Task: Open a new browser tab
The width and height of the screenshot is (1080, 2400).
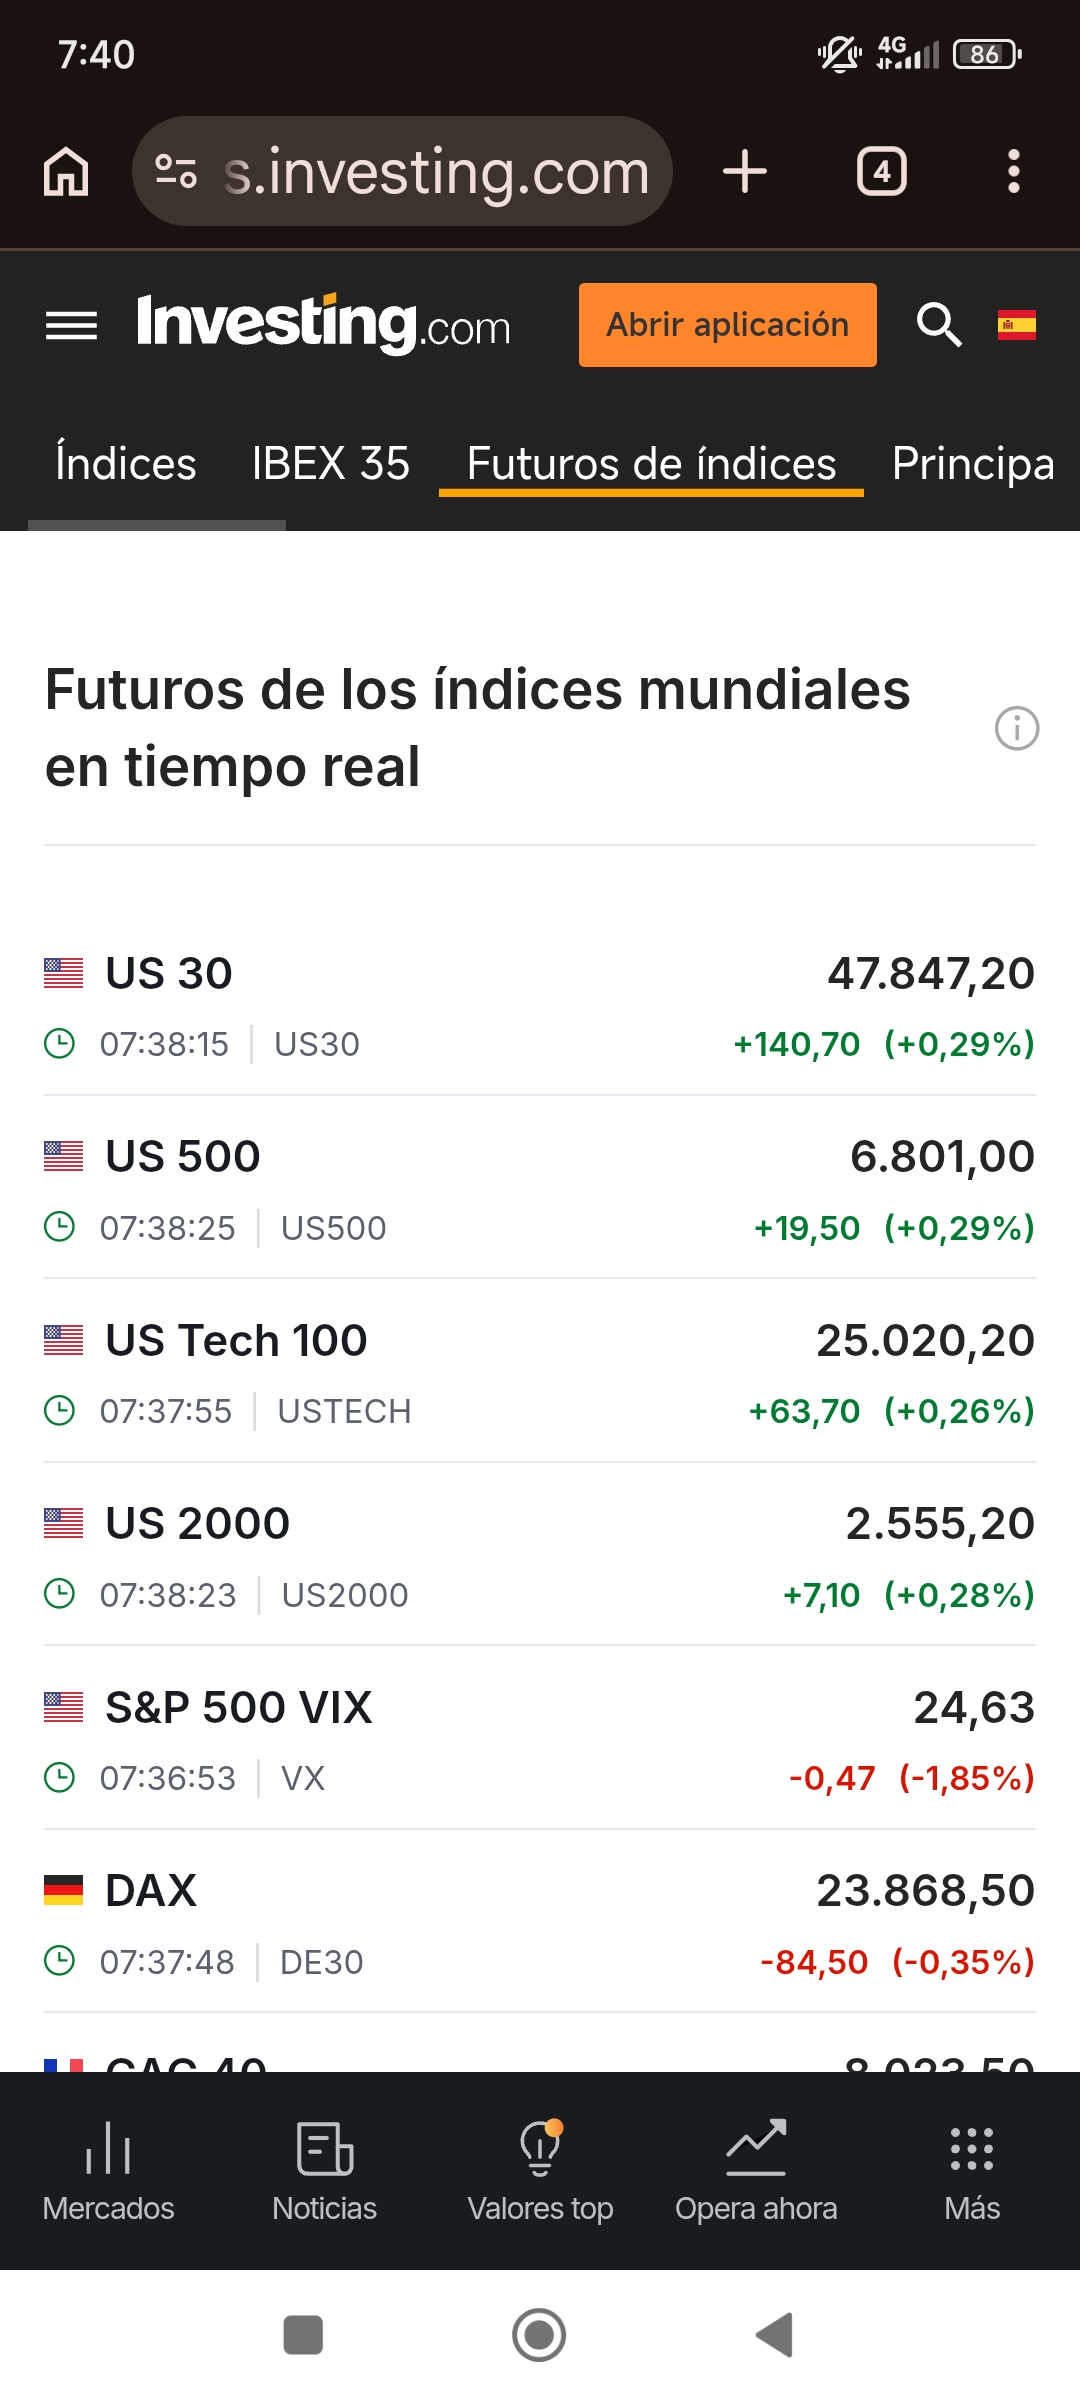Action: [745, 171]
